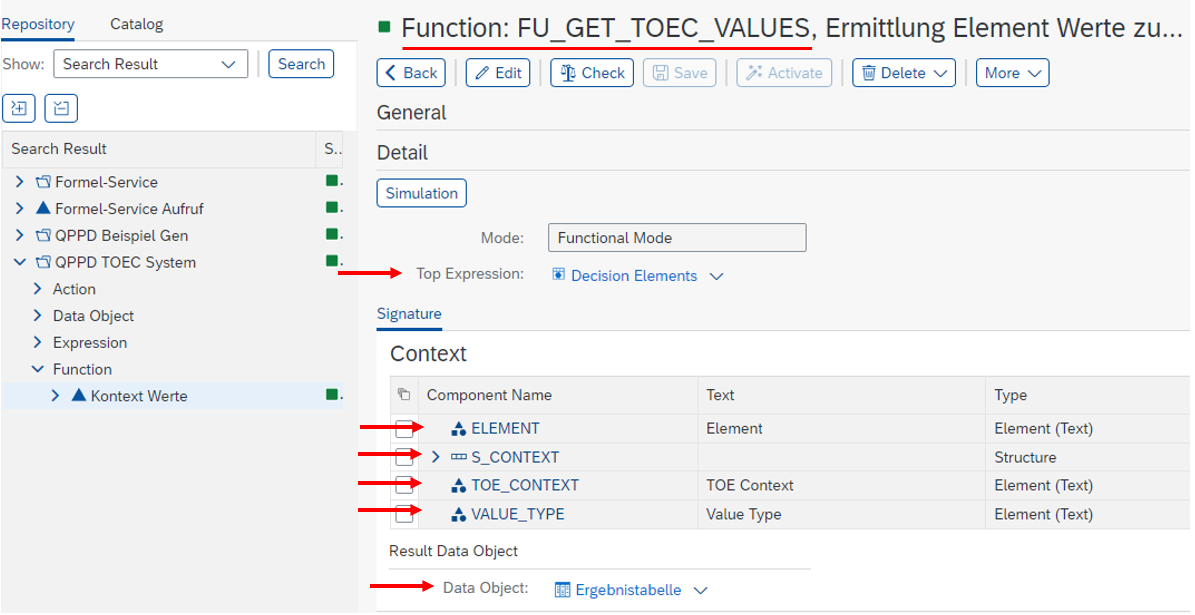Screen dimensions: 1195x615
Task: Open the Show dropdown with Search Result
Action: click(150, 64)
